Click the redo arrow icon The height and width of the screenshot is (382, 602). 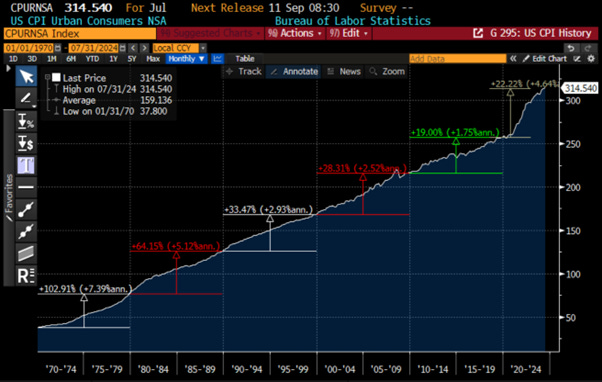[x=588, y=48]
